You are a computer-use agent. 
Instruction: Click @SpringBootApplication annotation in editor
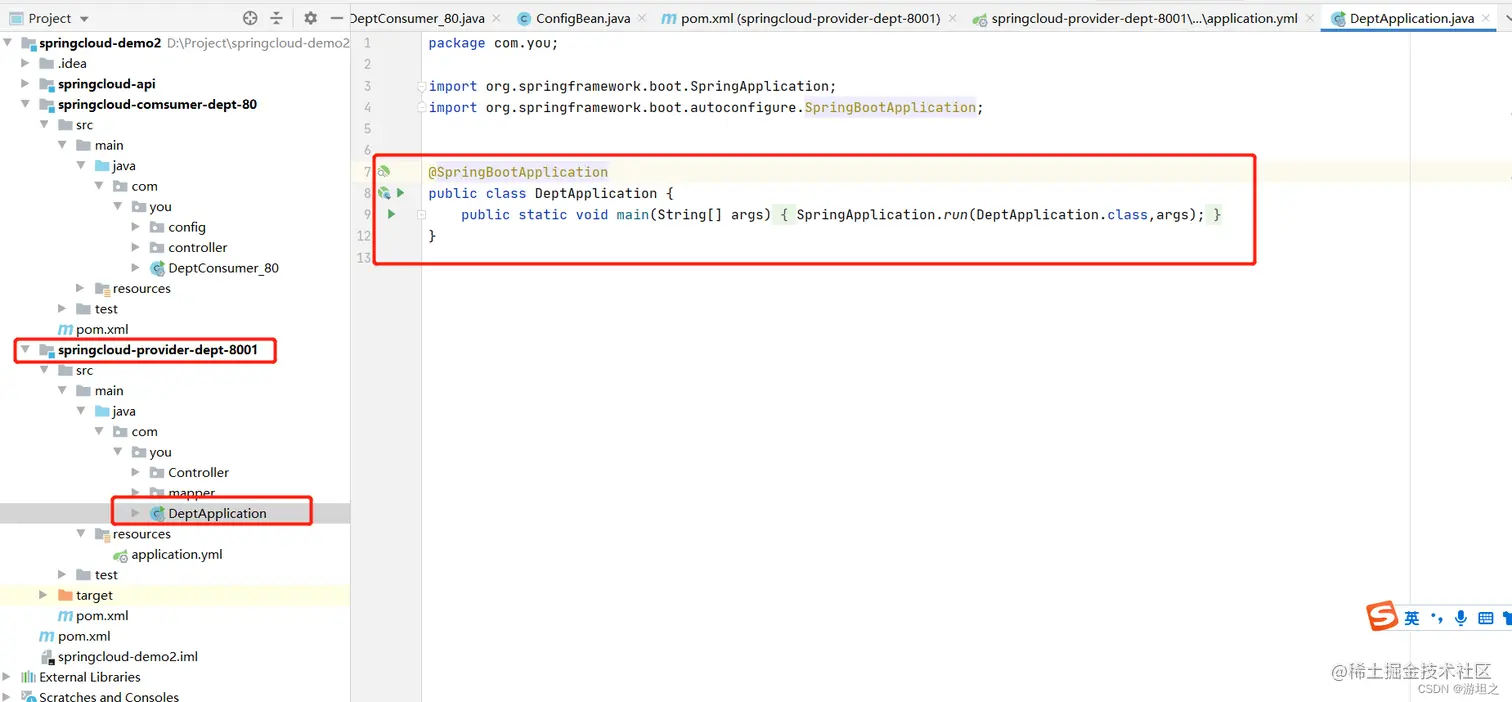(518, 172)
